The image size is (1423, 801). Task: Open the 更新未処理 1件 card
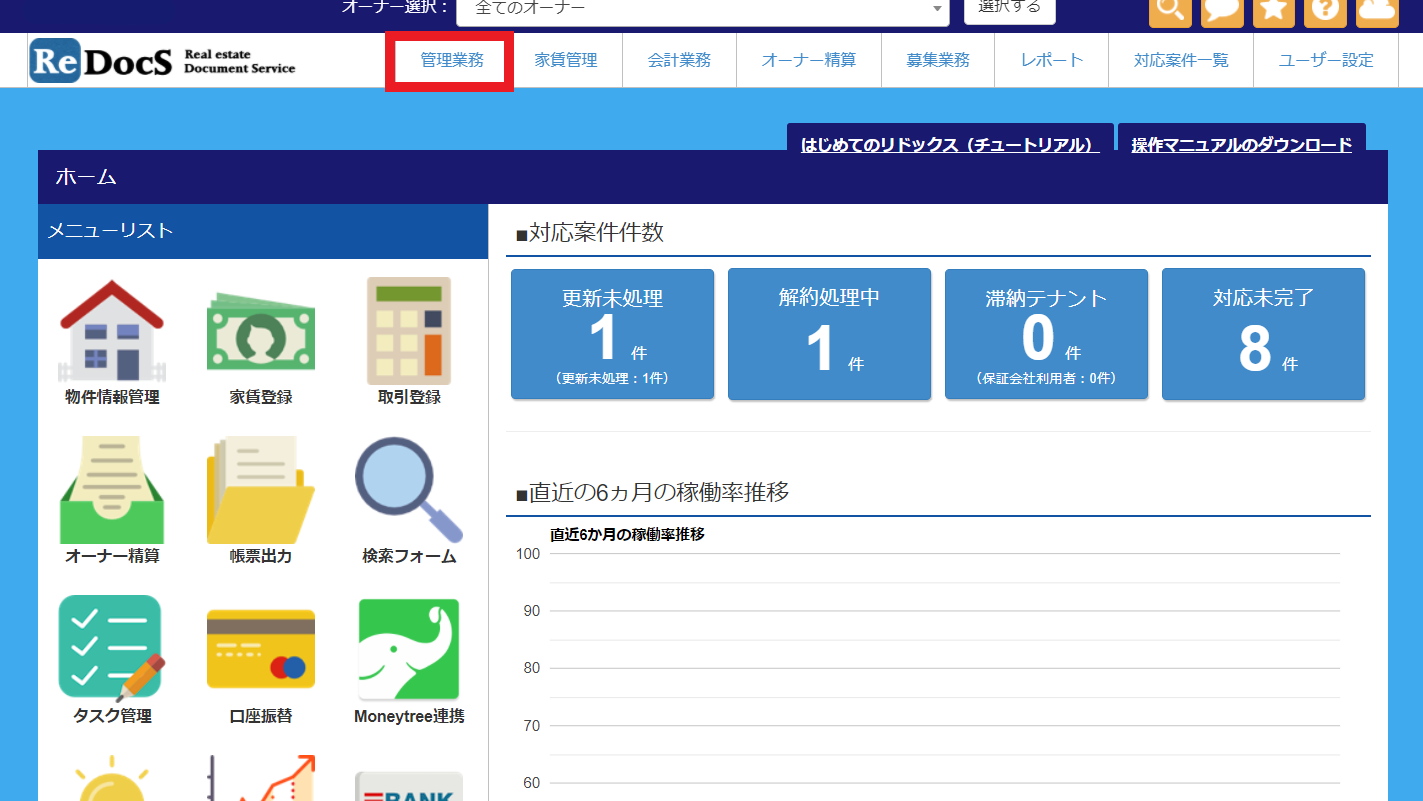point(613,334)
